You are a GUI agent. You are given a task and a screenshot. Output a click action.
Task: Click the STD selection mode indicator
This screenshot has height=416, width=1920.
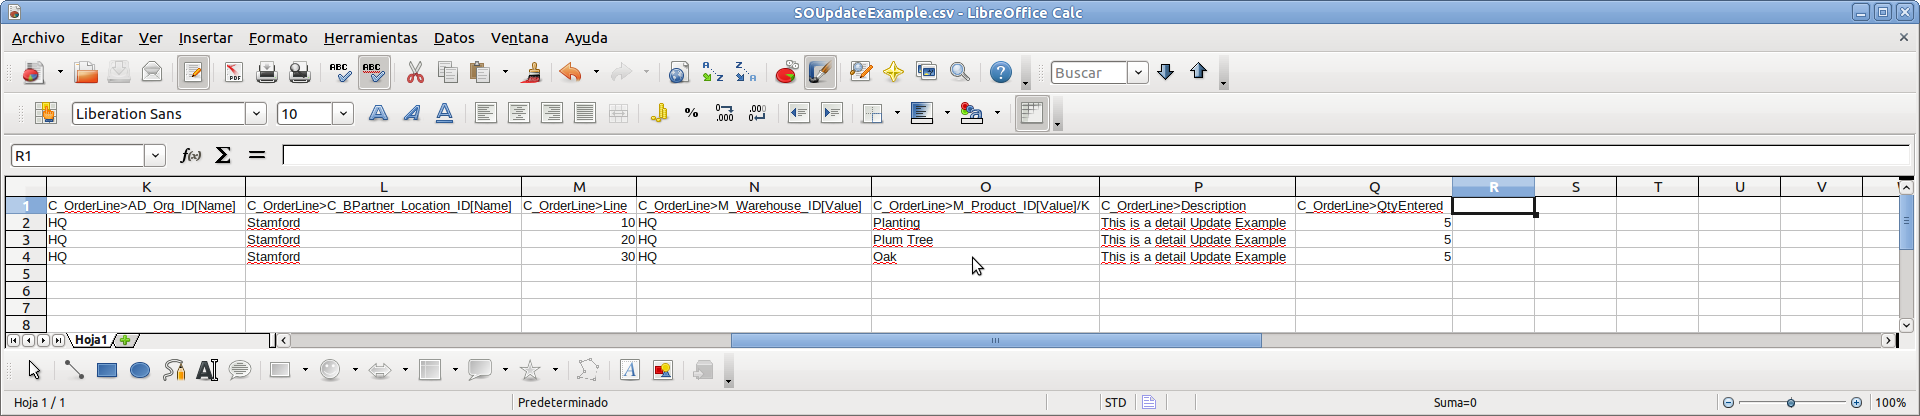[1115, 402]
